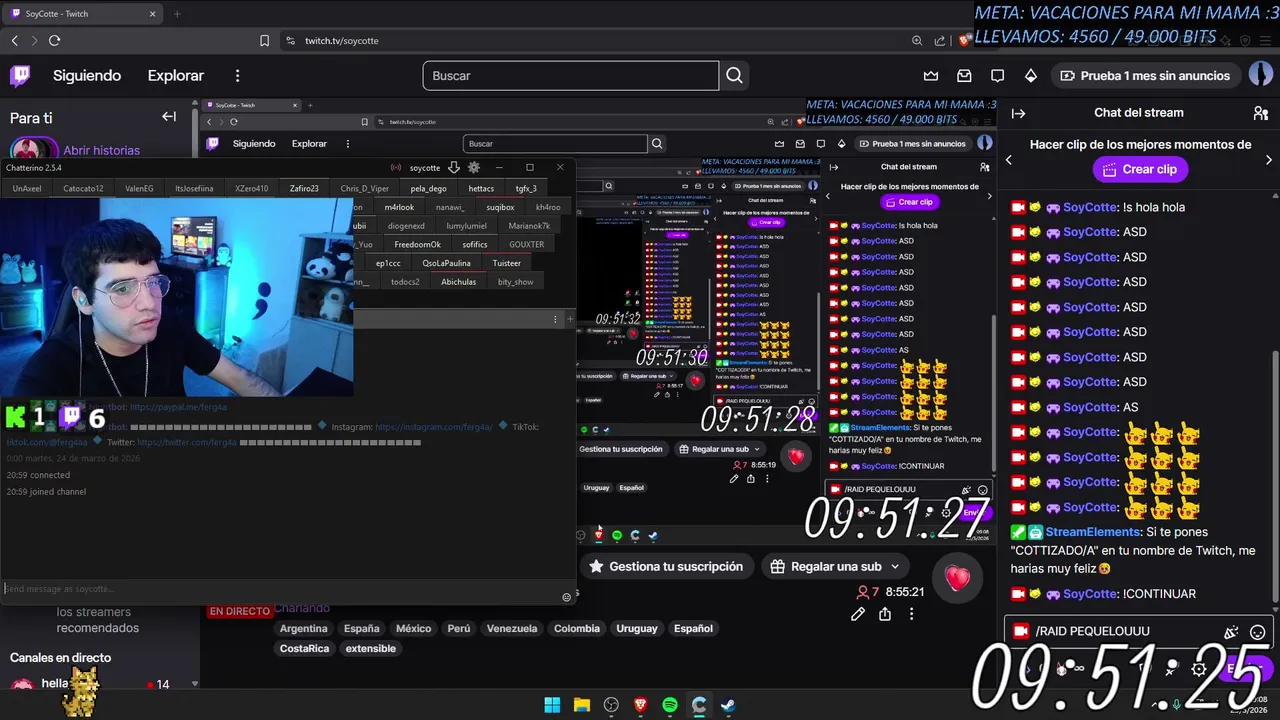Switch to the Explorar tab
Image resolution: width=1280 pixels, height=720 pixels.
[x=176, y=76]
